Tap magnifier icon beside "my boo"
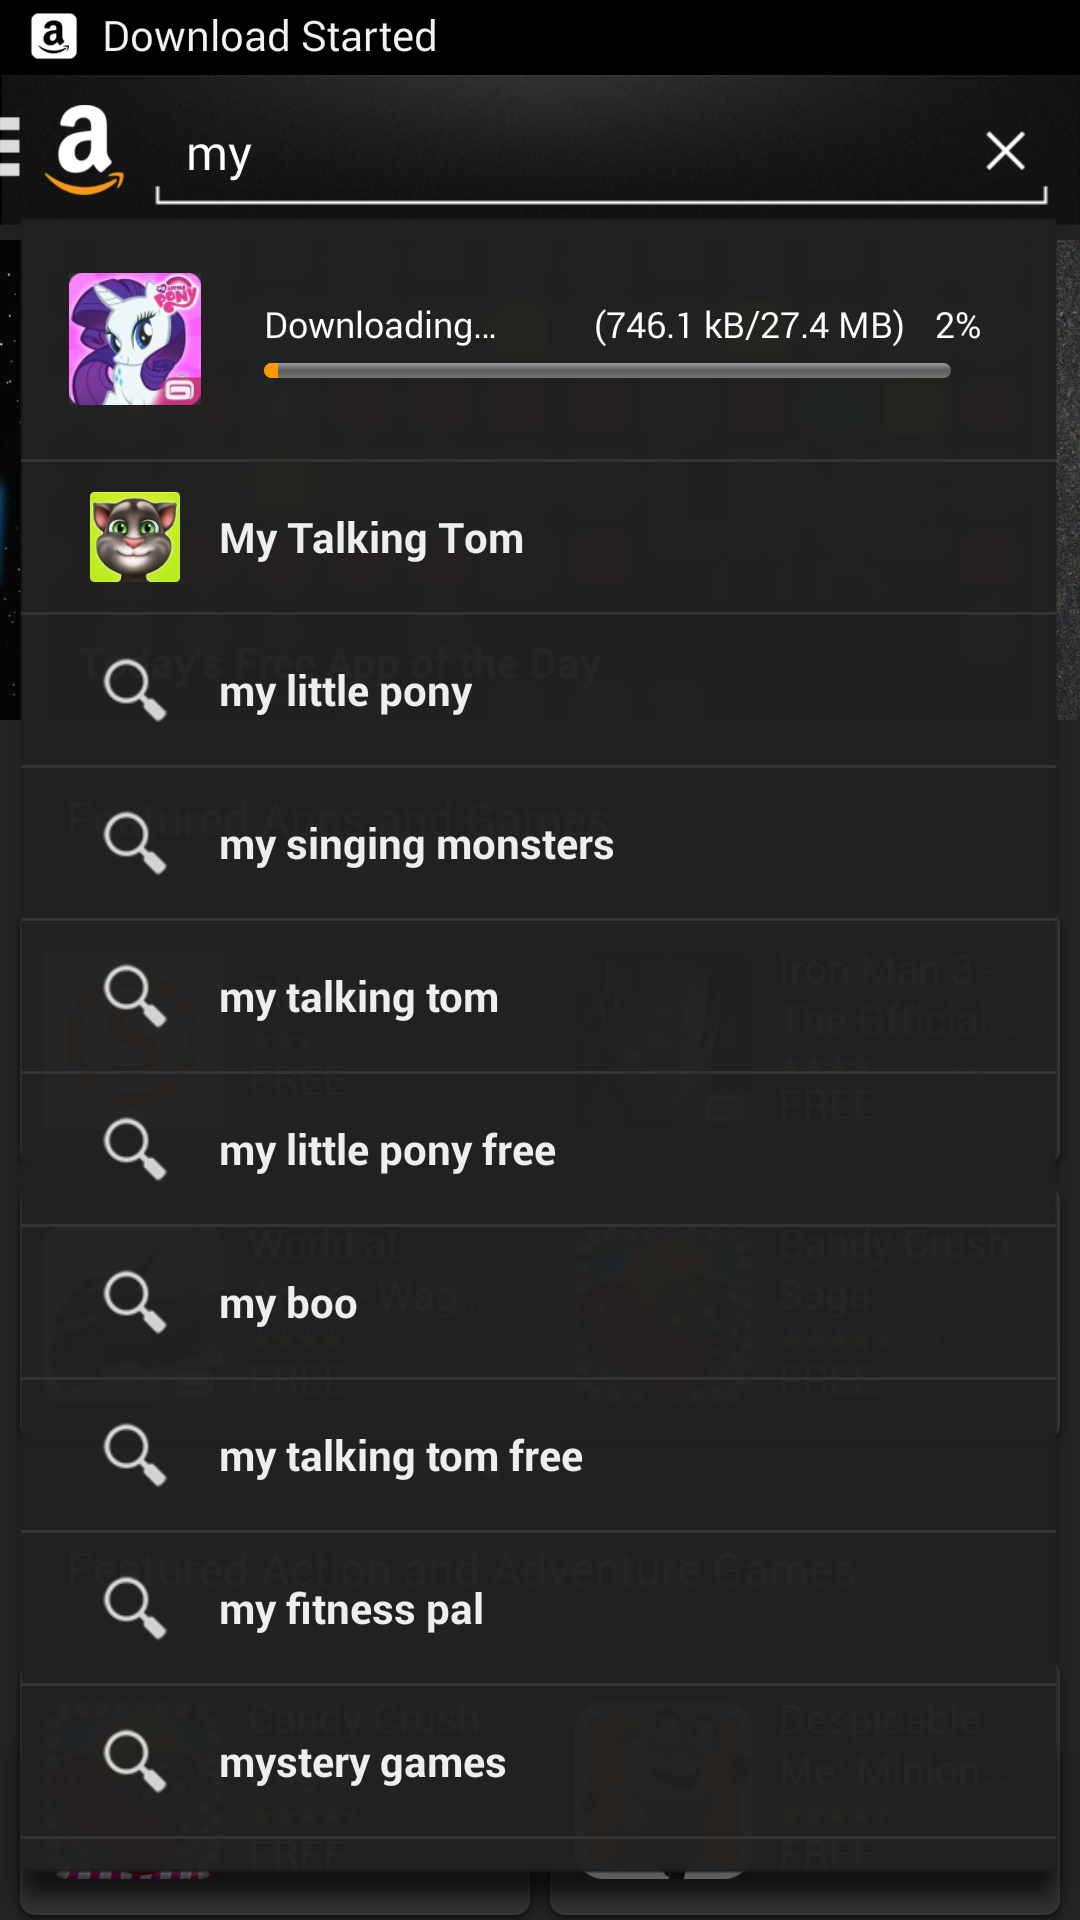The height and width of the screenshot is (1920, 1080). 135,1303
